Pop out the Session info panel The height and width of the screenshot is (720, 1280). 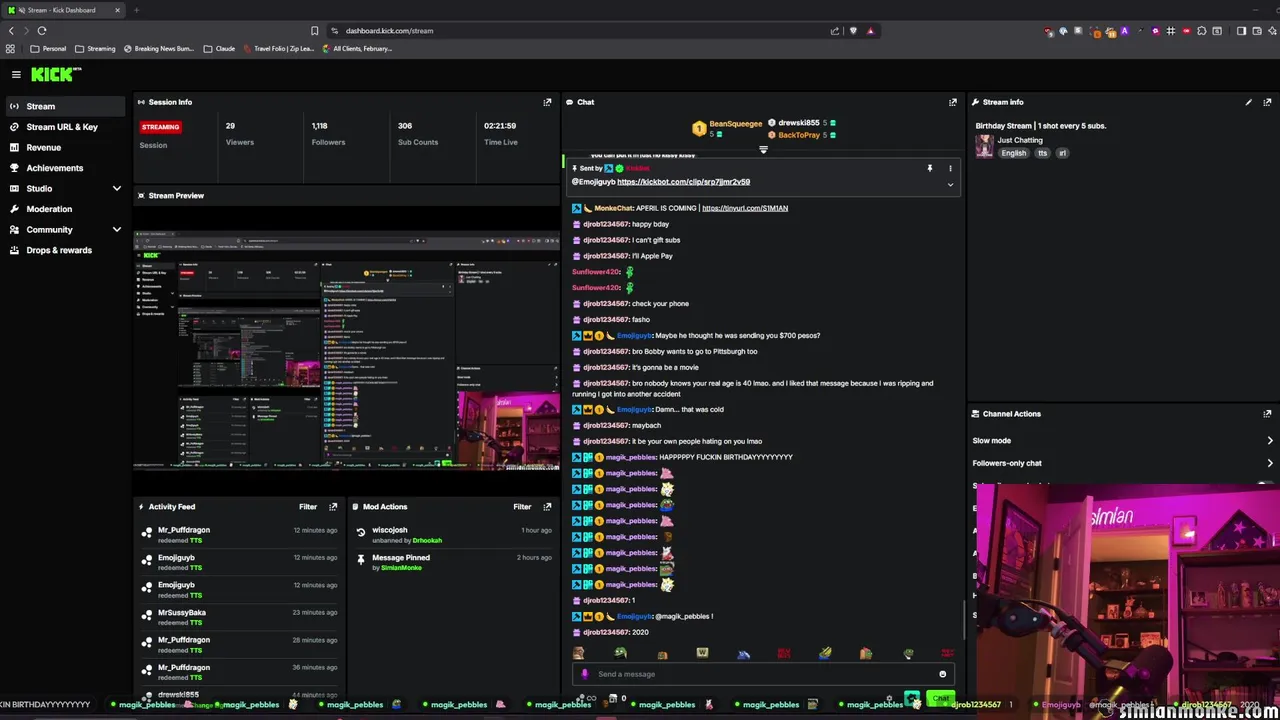click(547, 102)
